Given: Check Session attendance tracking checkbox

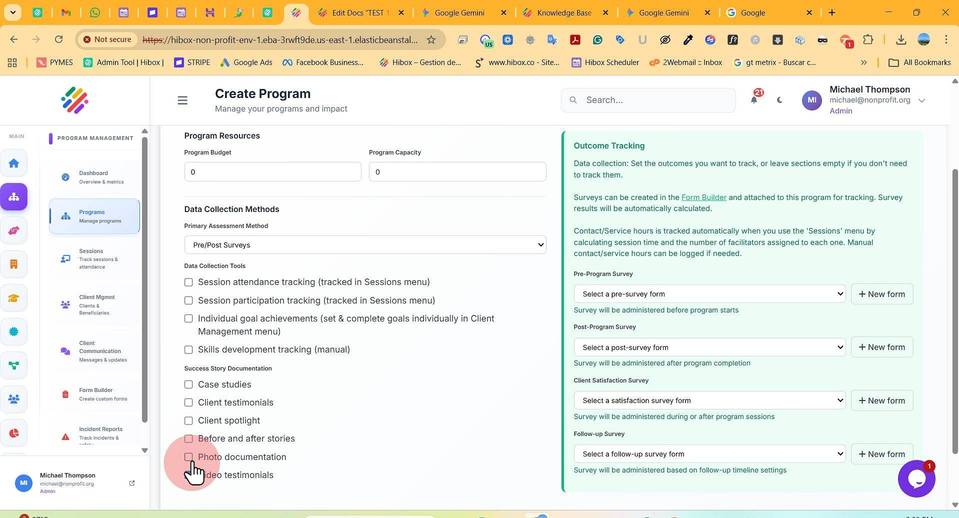Looking at the screenshot, I should click(188, 282).
